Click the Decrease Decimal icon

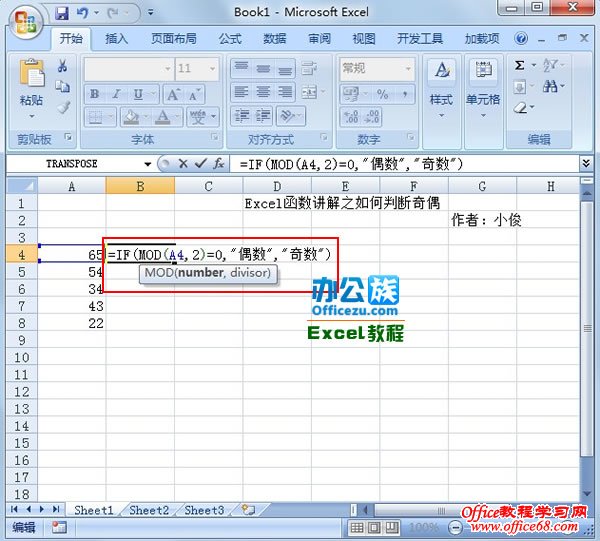[372, 117]
